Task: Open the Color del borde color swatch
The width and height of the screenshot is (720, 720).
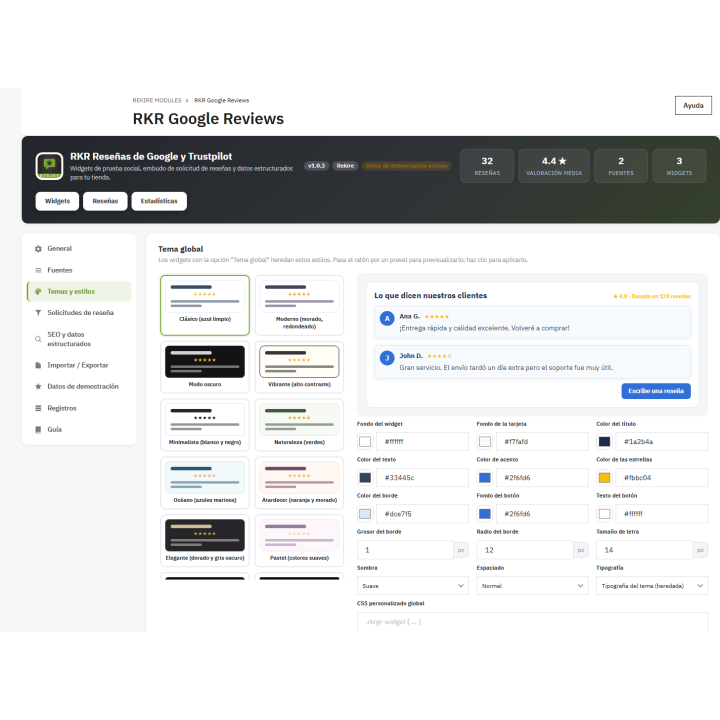Action: [x=365, y=513]
